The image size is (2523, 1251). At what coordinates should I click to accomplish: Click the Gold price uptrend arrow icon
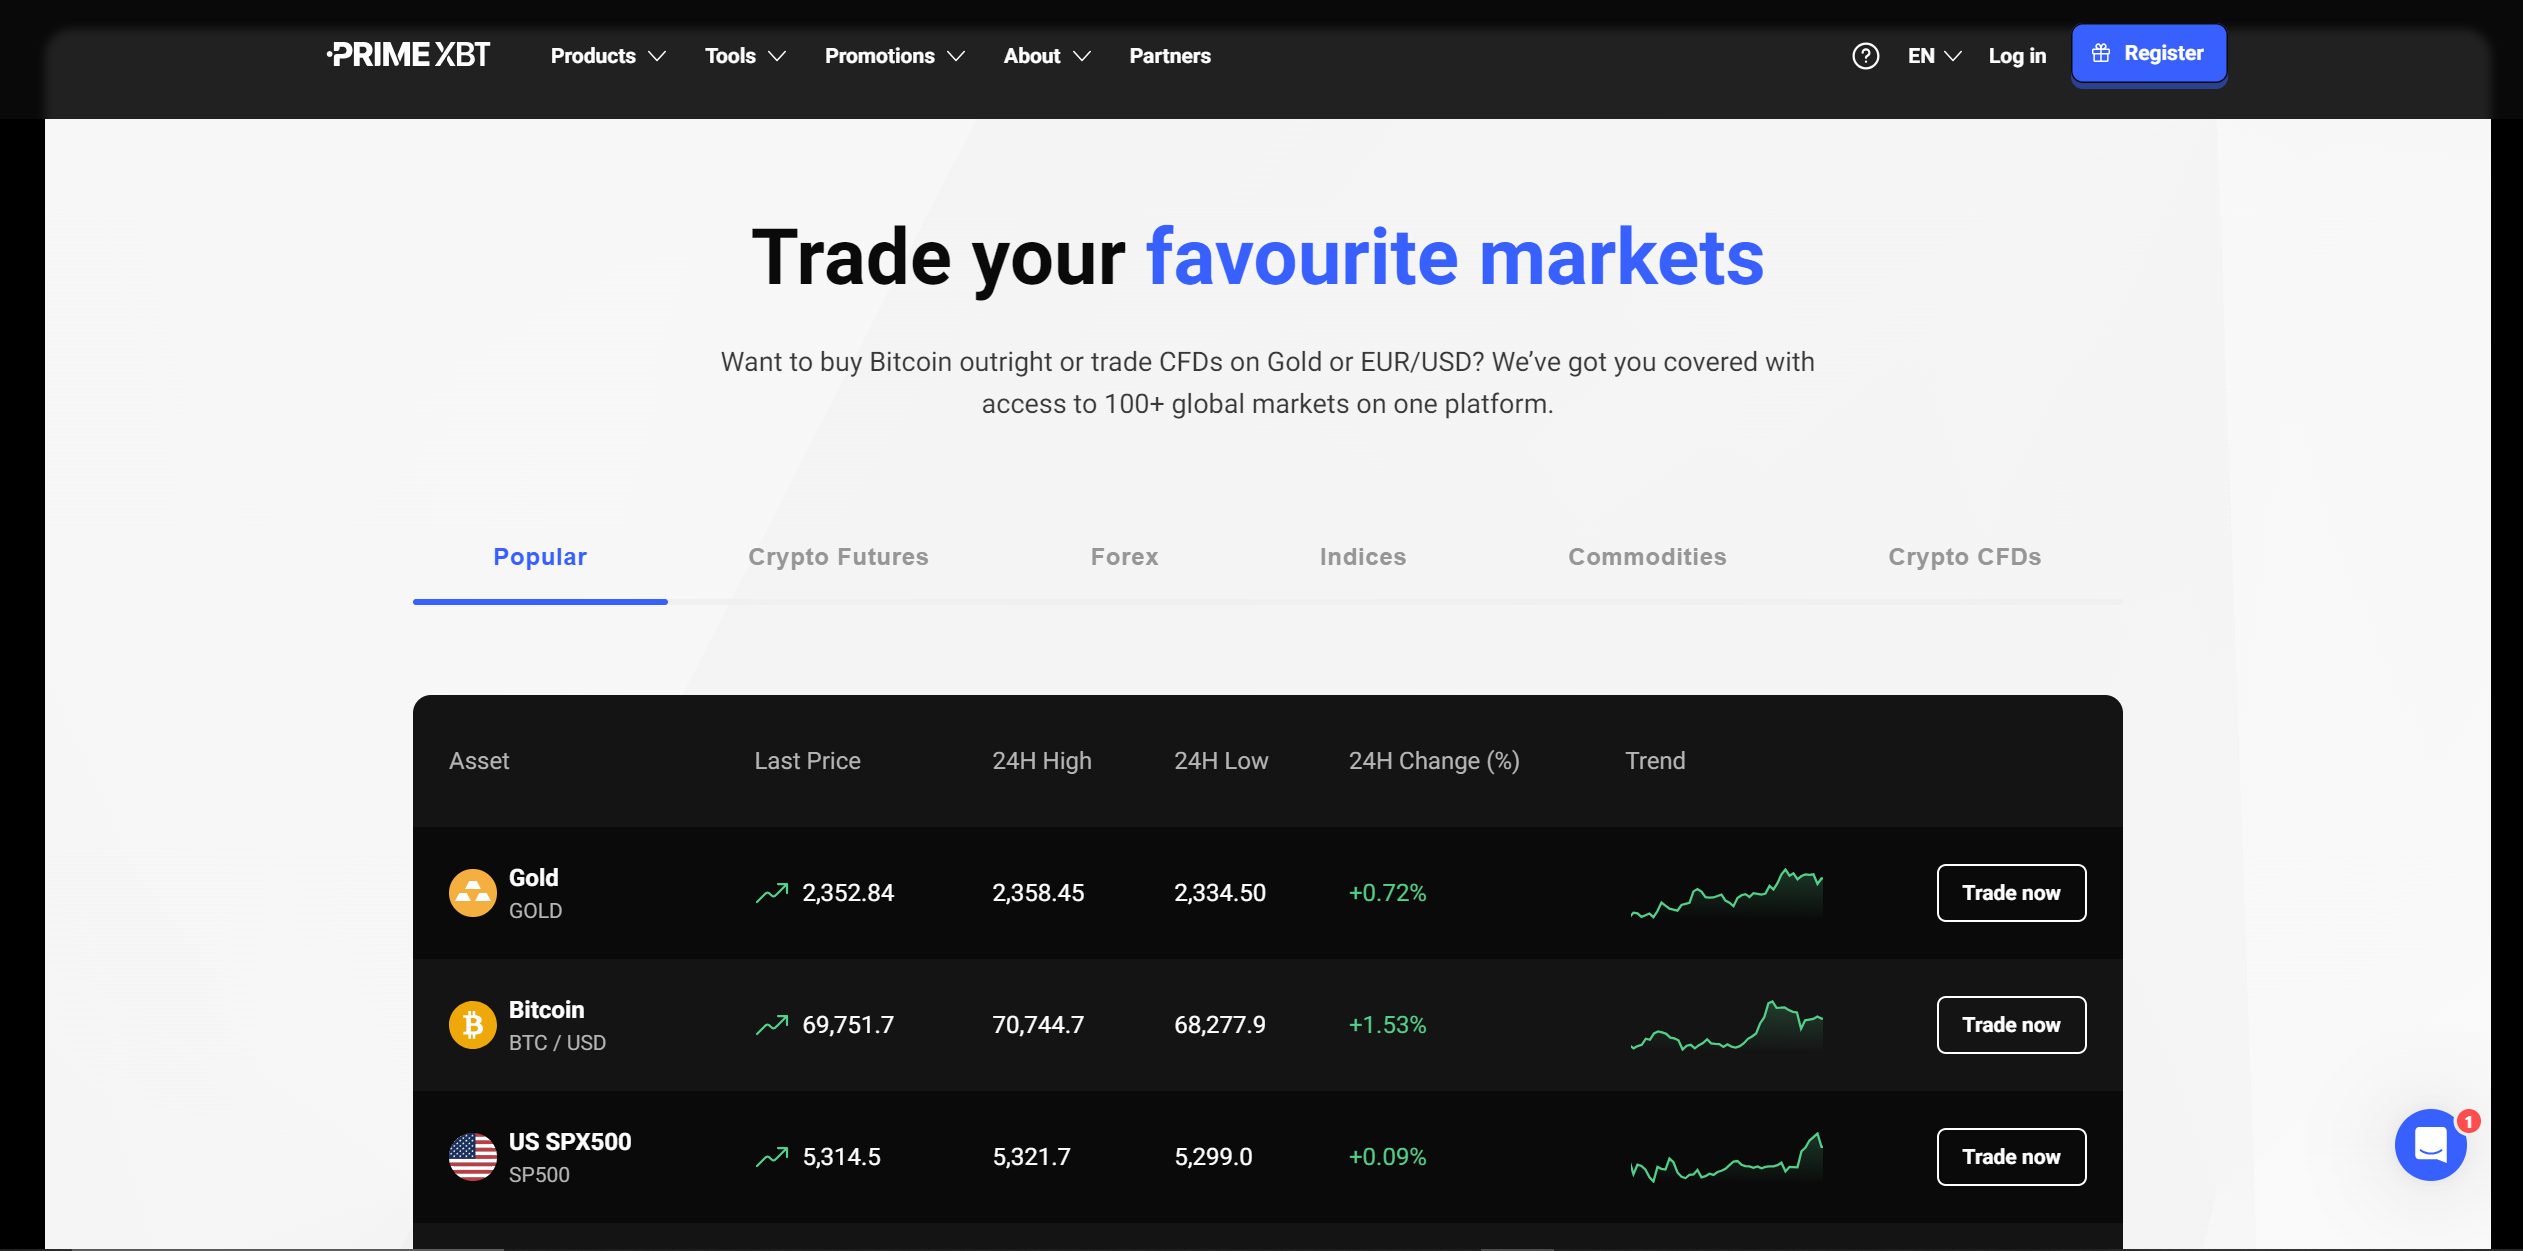tap(772, 893)
